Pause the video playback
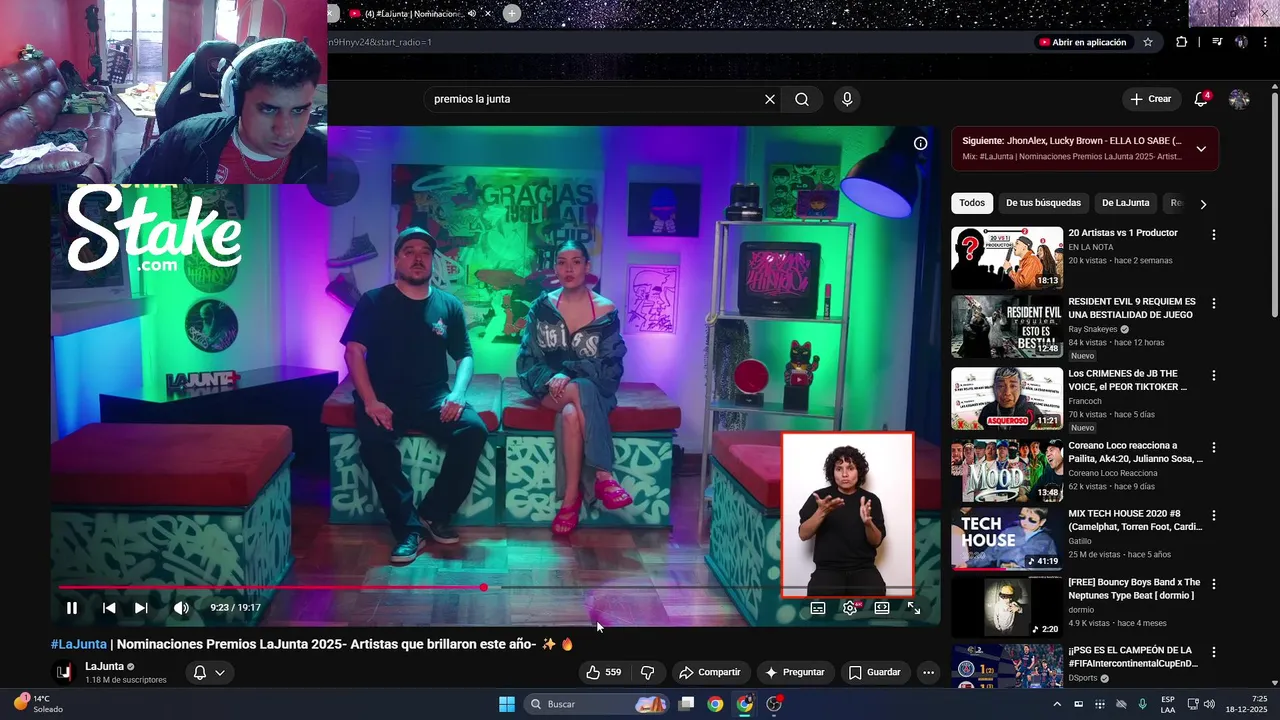 72,608
